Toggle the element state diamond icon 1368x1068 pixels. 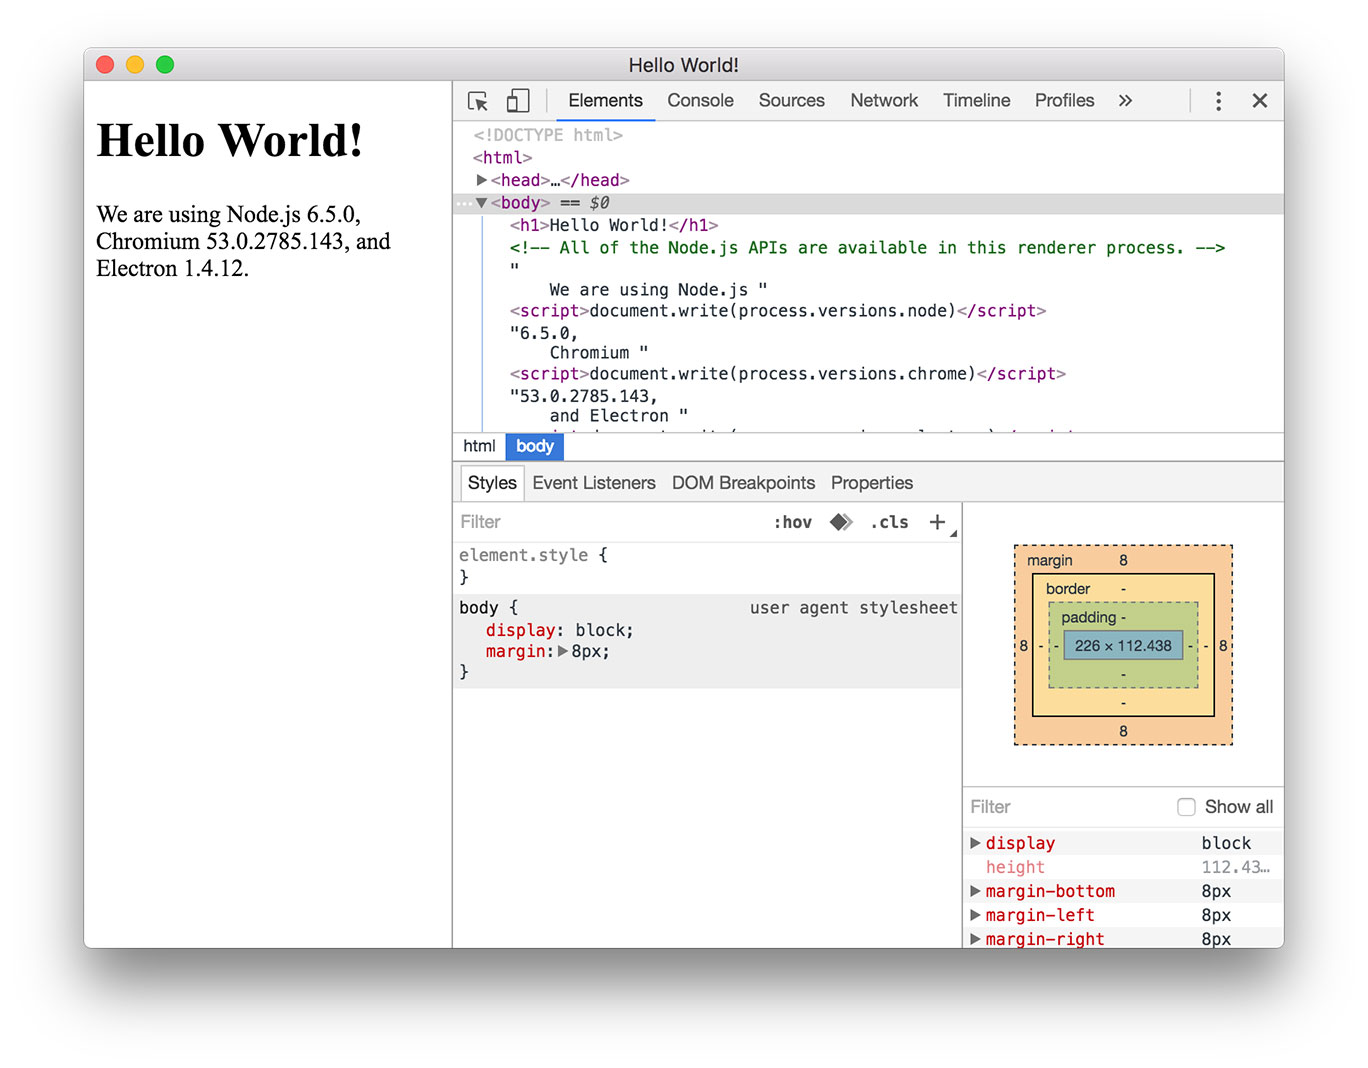(841, 522)
